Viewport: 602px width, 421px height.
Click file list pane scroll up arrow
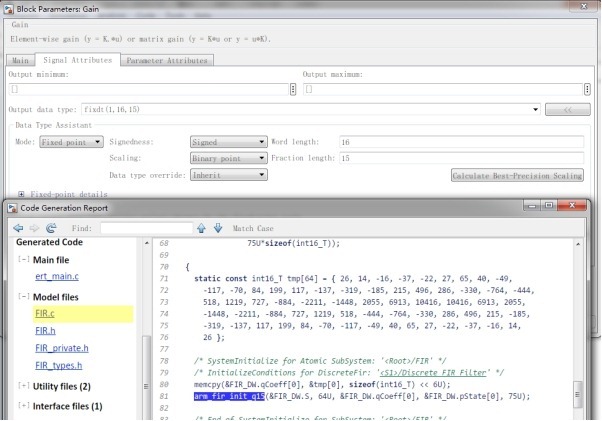[147, 243]
